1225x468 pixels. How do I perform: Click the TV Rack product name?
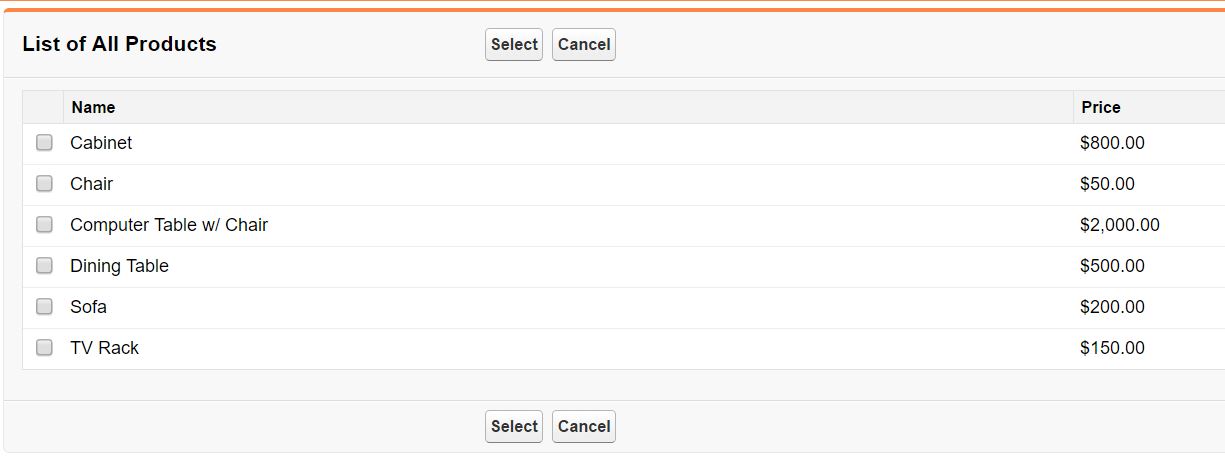[x=104, y=348]
